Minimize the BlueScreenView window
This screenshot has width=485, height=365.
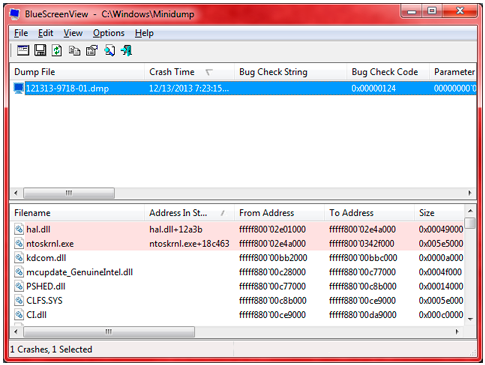[412, 11]
